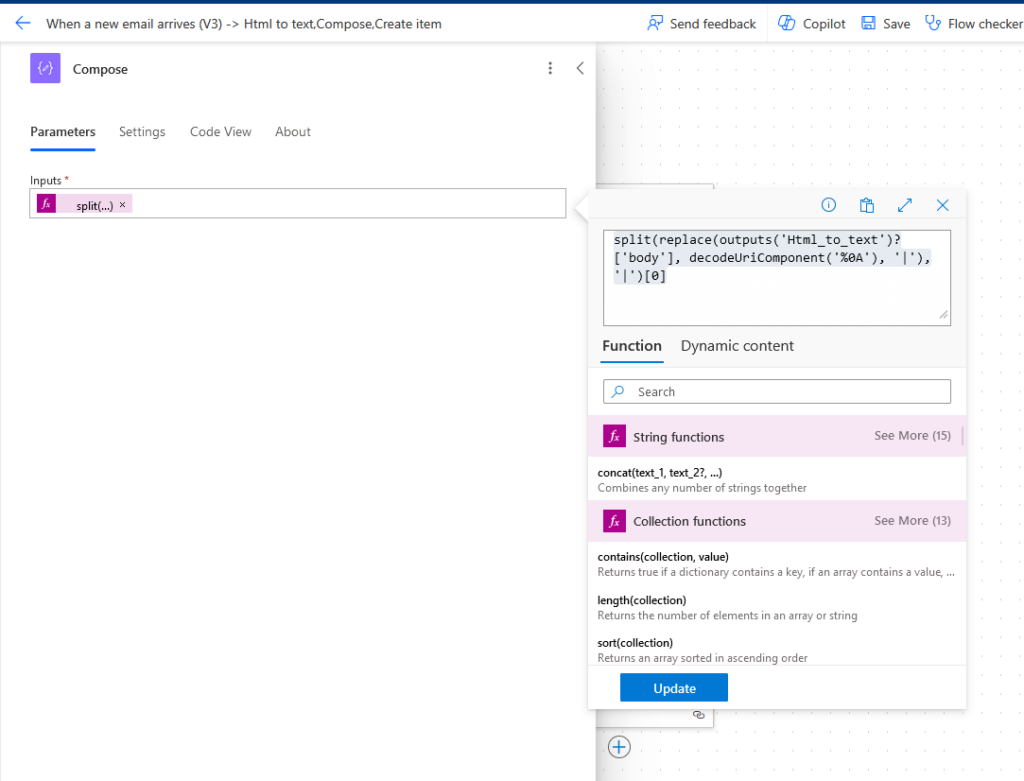This screenshot has width=1024, height=781.
Task: See More collection functions (13)
Action: click(x=912, y=520)
